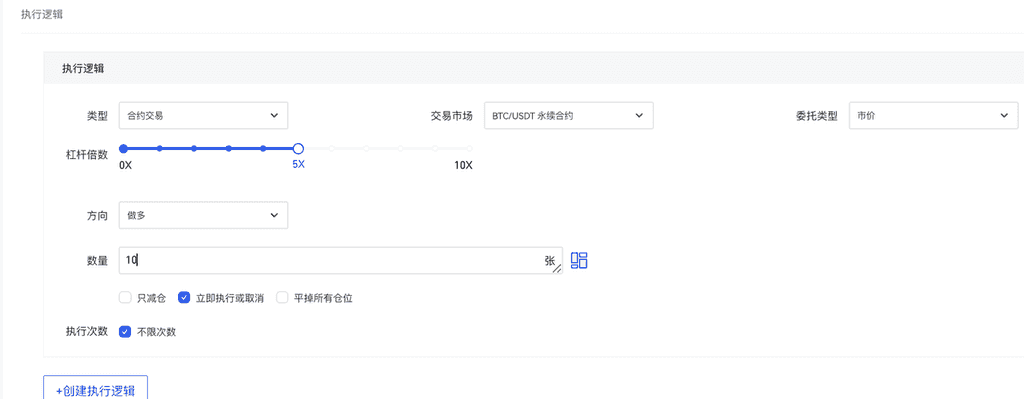Click the +创建执行逻辑 button
The width and height of the screenshot is (1024, 399).
click(95, 390)
